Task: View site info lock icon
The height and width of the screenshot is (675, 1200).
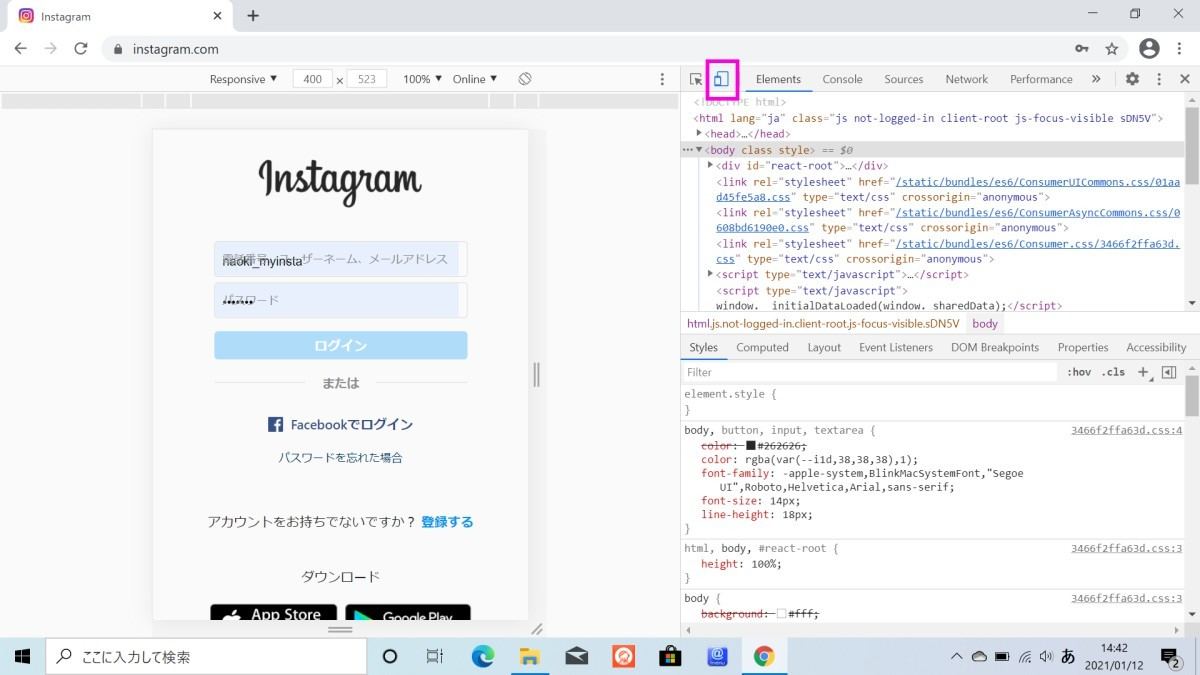Action: tap(119, 49)
